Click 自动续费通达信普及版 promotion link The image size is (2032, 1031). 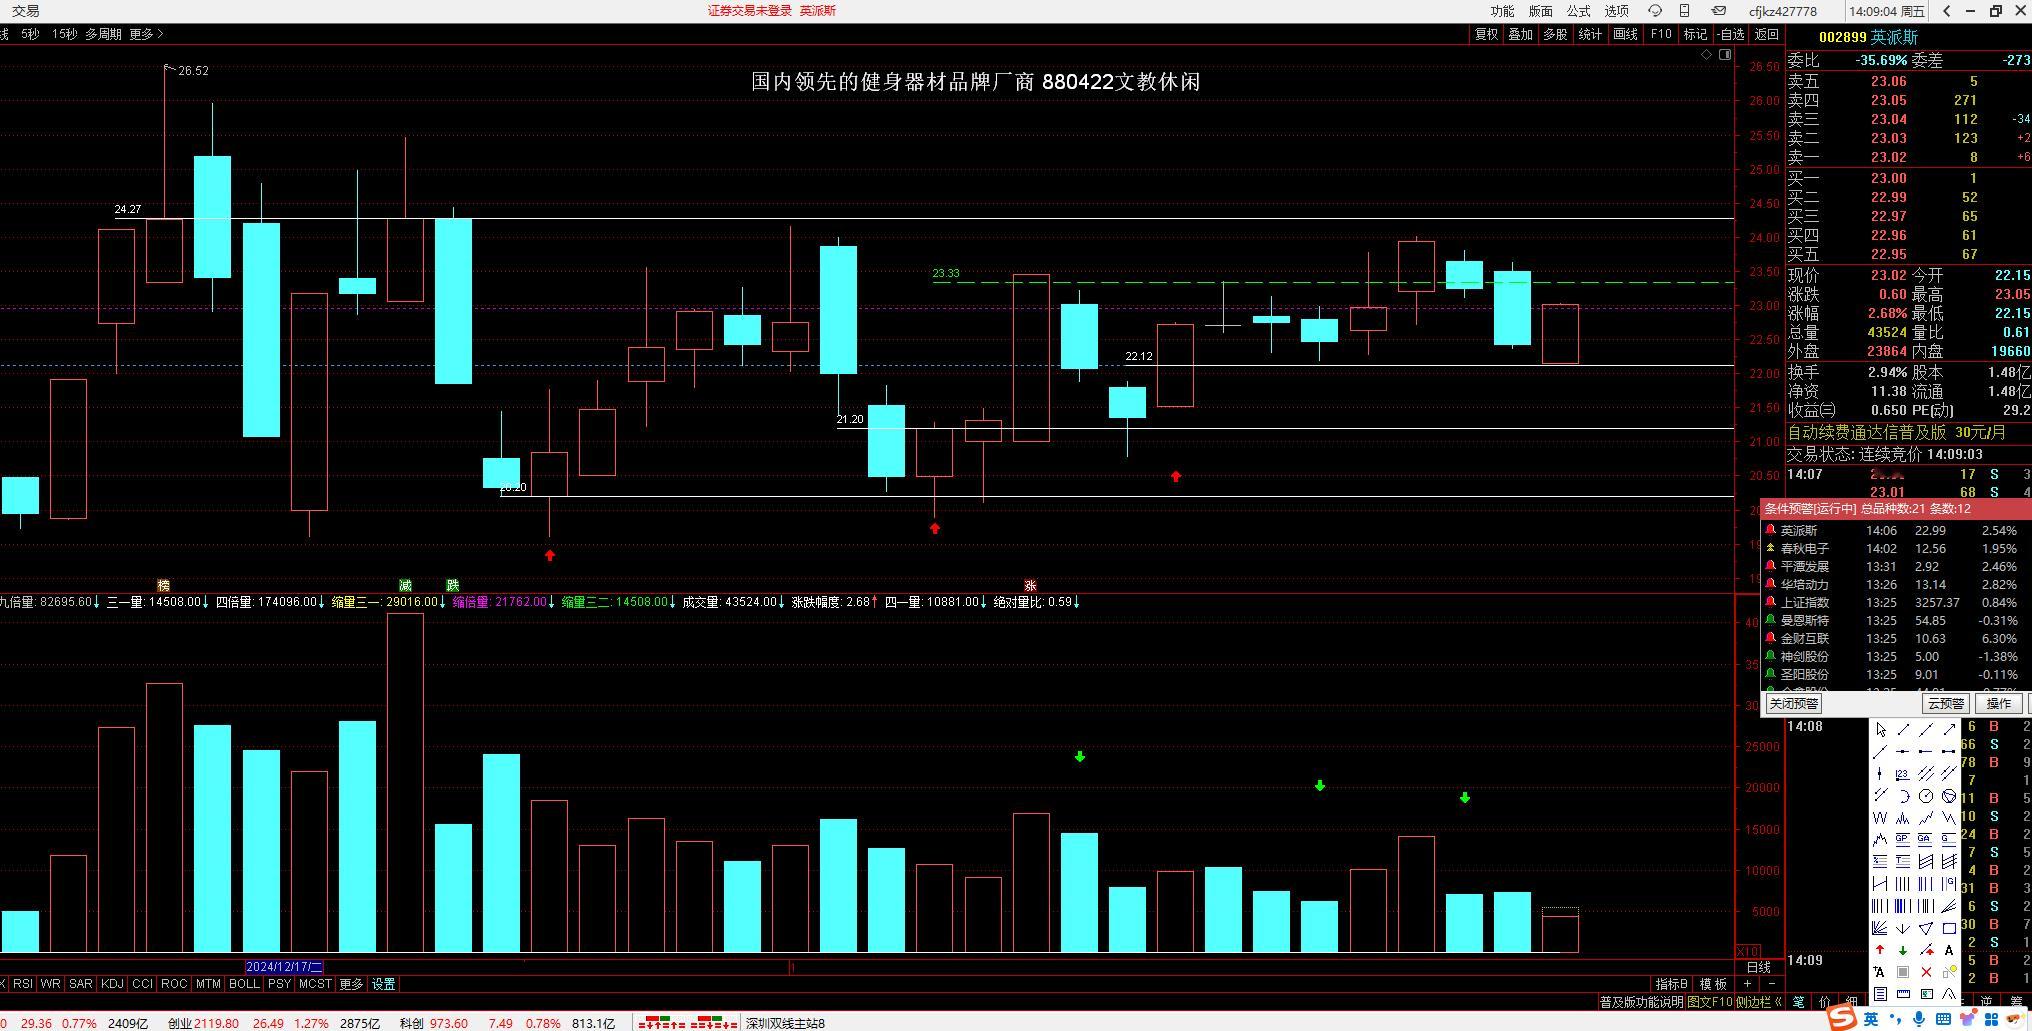click(1867, 433)
